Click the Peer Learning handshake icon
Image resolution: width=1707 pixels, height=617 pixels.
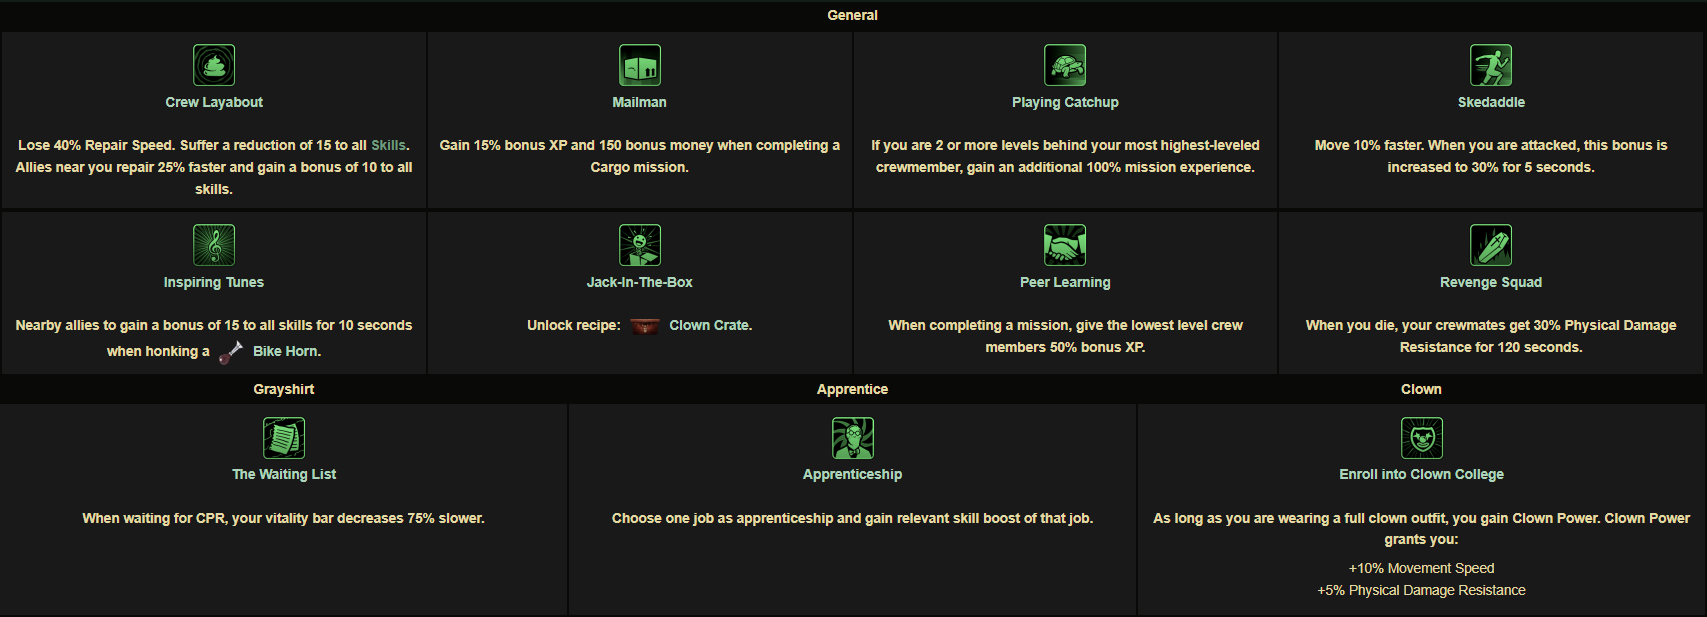pyautogui.click(x=1065, y=245)
